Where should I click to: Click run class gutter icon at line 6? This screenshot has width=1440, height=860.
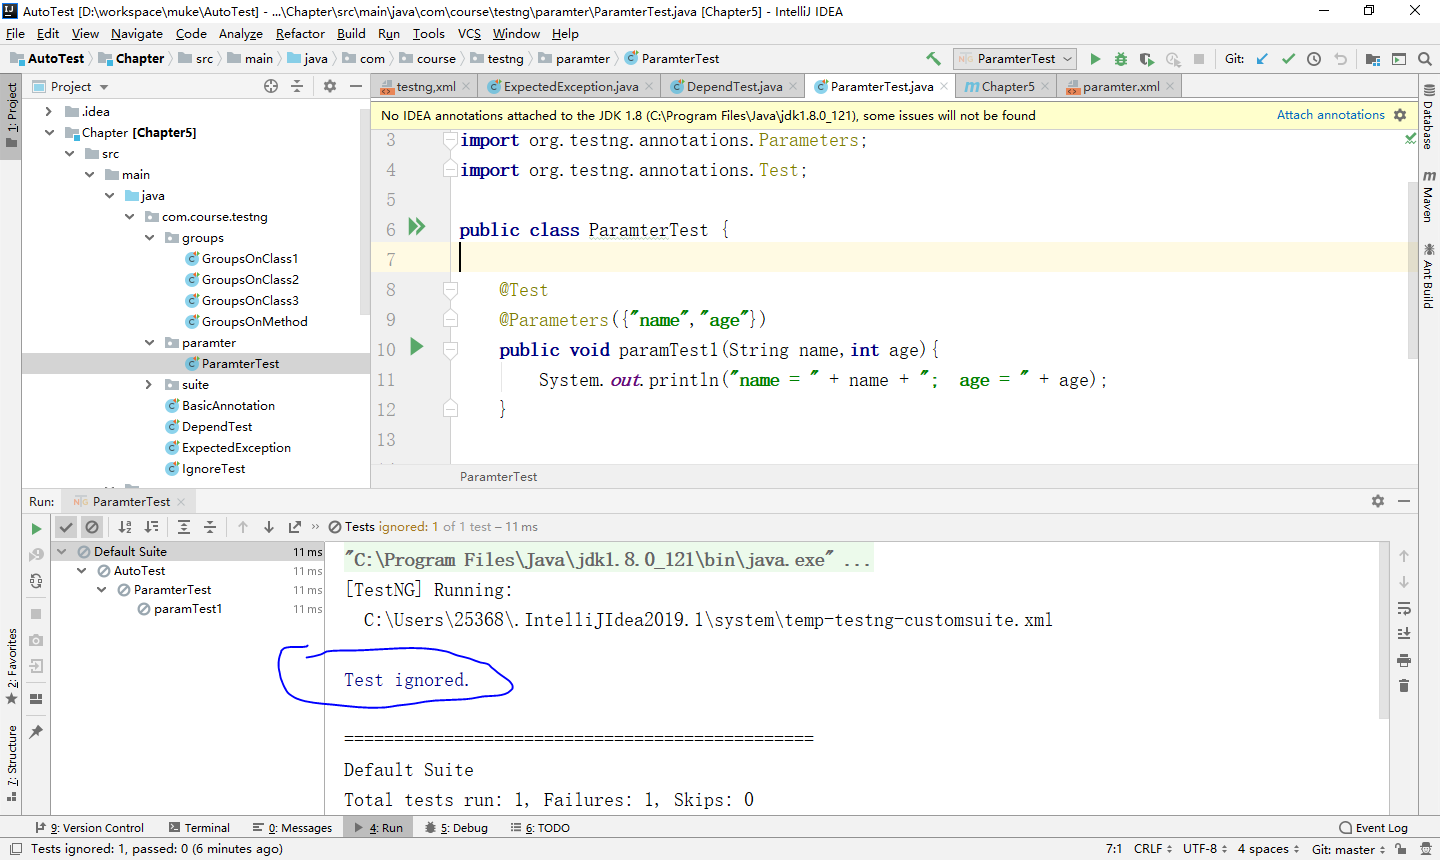pyautogui.click(x=417, y=227)
